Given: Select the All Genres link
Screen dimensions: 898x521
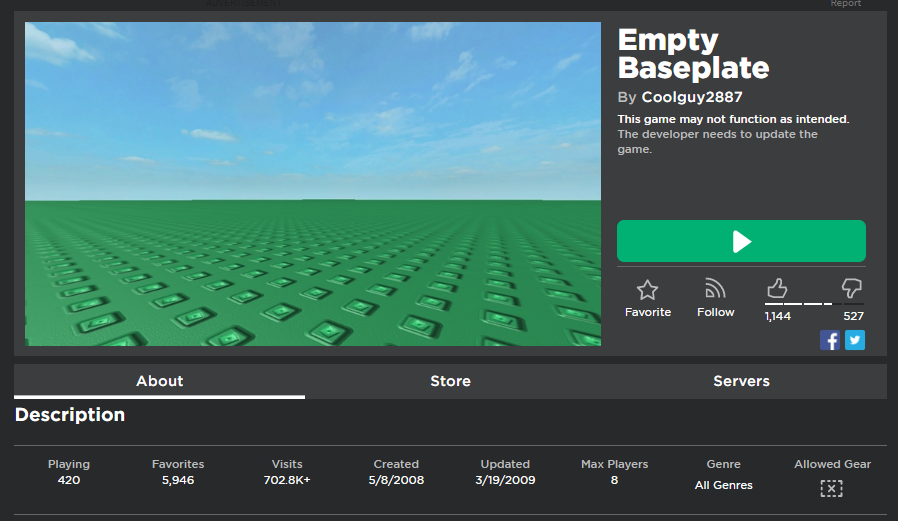Looking at the screenshot, I should click(x=723, y=485).
